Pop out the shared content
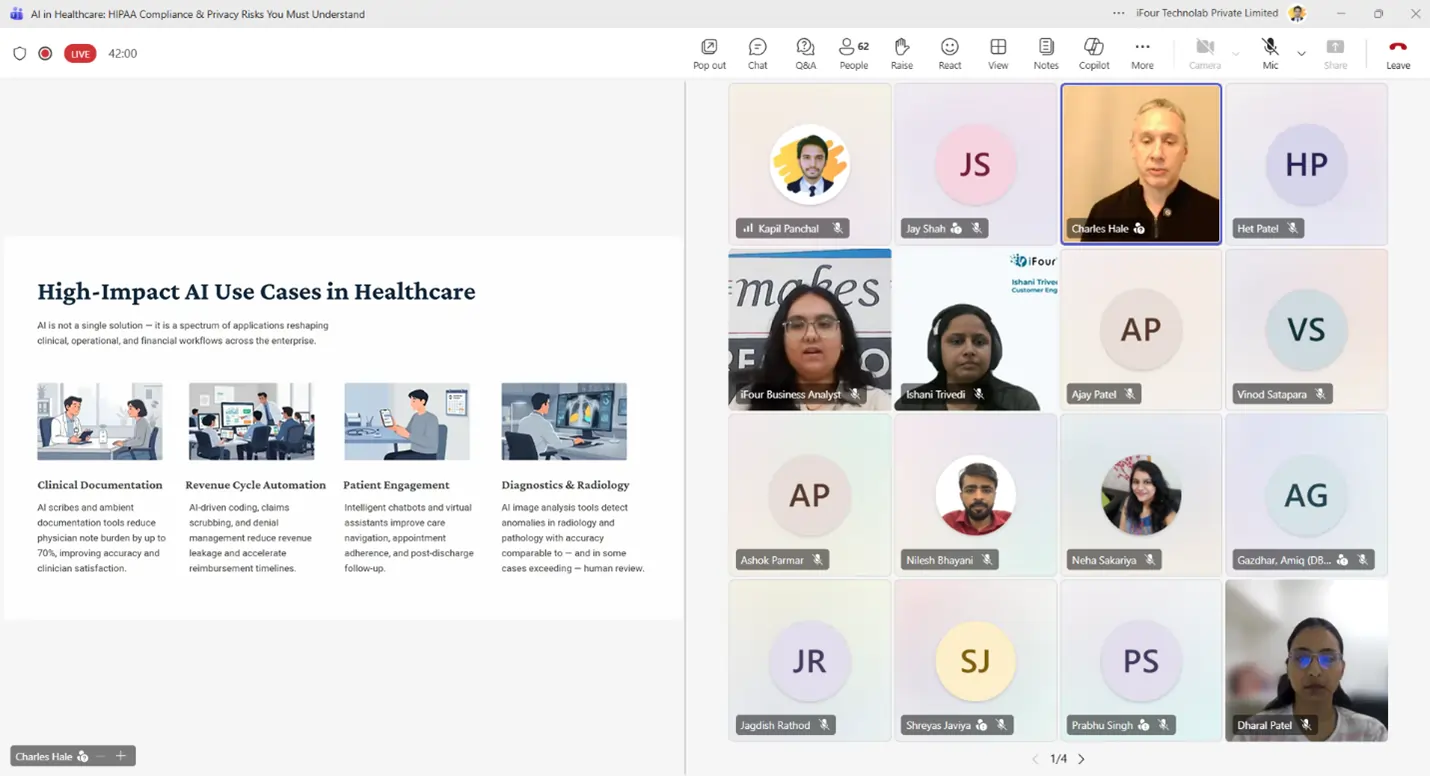This screenshot has height=776, width=1430. point(709,54)
